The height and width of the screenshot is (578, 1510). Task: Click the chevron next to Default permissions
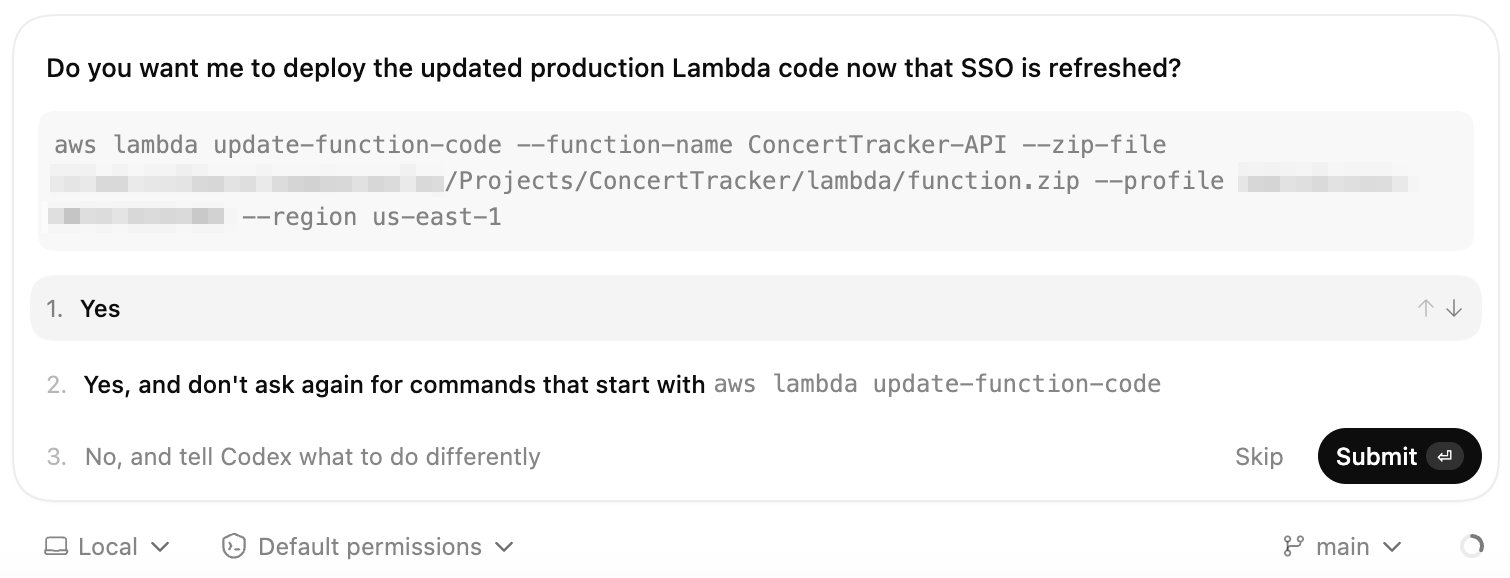pos(505,547)
